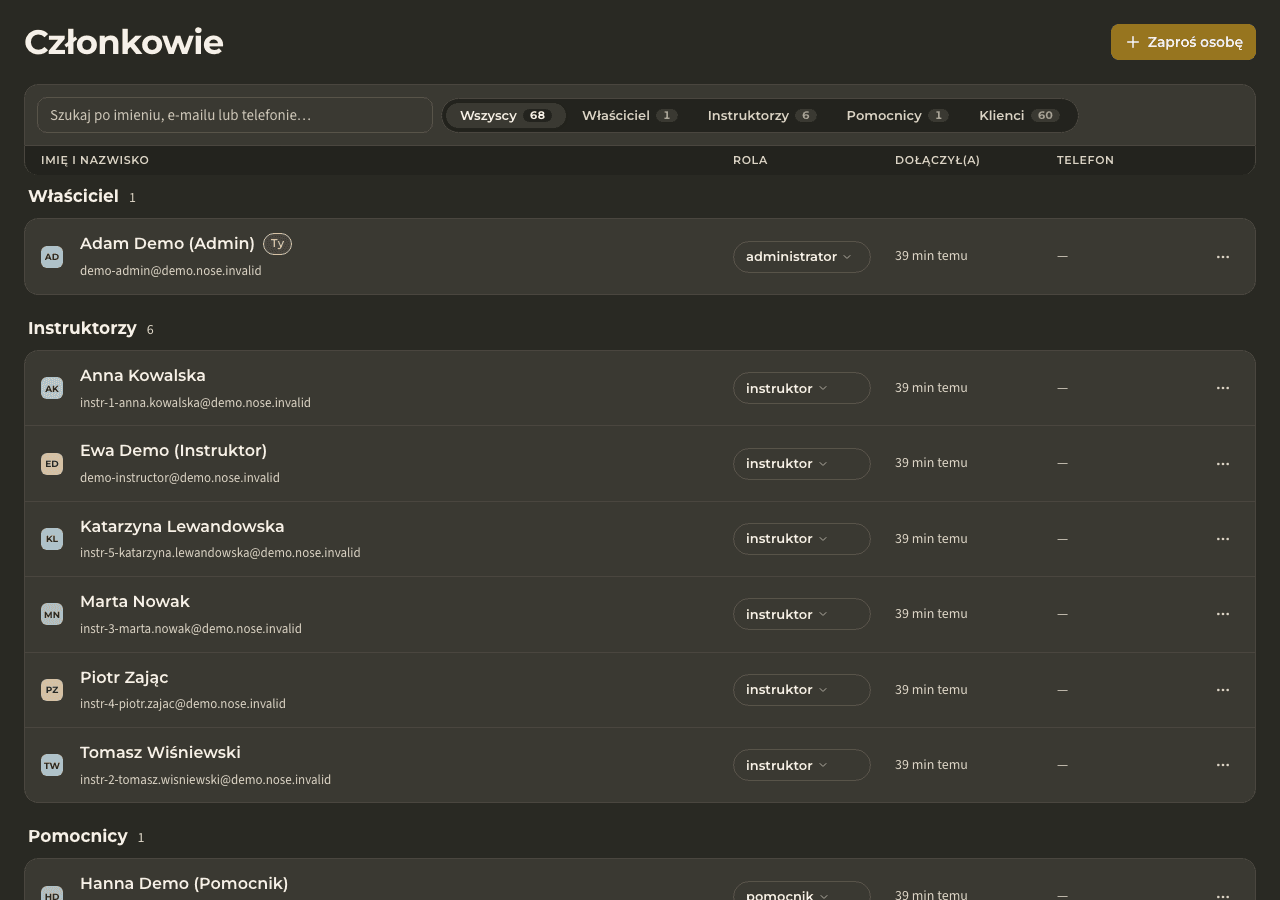The width and height of the screenshot is (1280, 900).
Task: Open row actions for Tomasz Wiśniewski
Action: [x=1222, y=765]
